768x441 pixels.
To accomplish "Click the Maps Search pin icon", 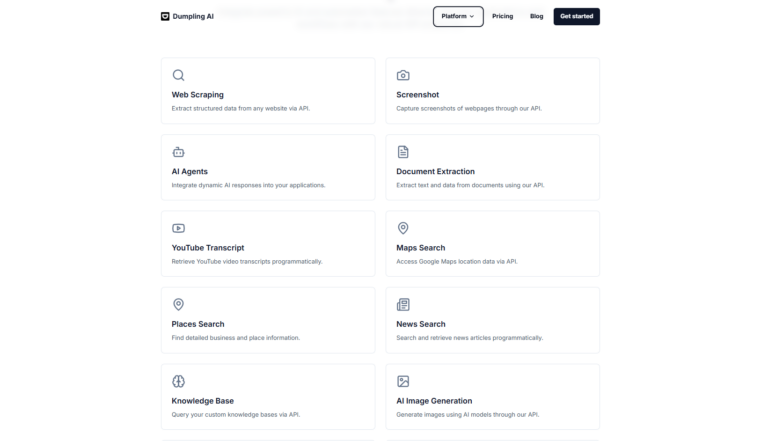I will pos(403,228).
